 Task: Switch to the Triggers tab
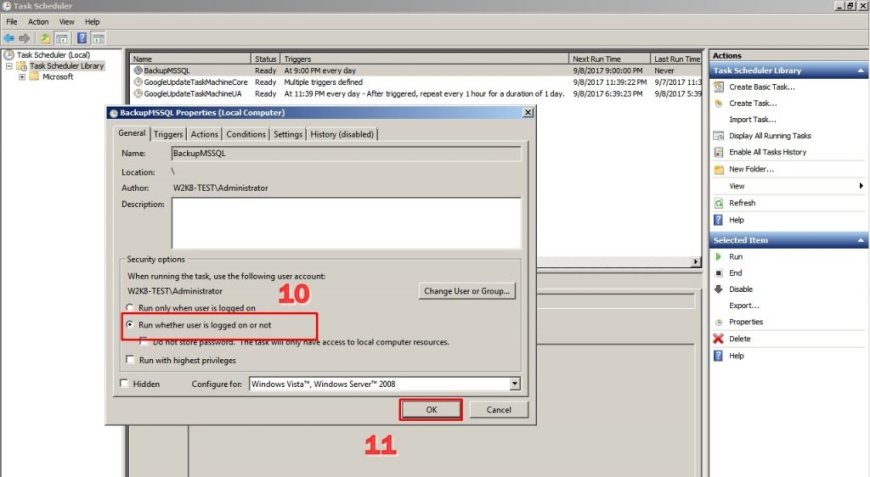(x=168, y=134)
